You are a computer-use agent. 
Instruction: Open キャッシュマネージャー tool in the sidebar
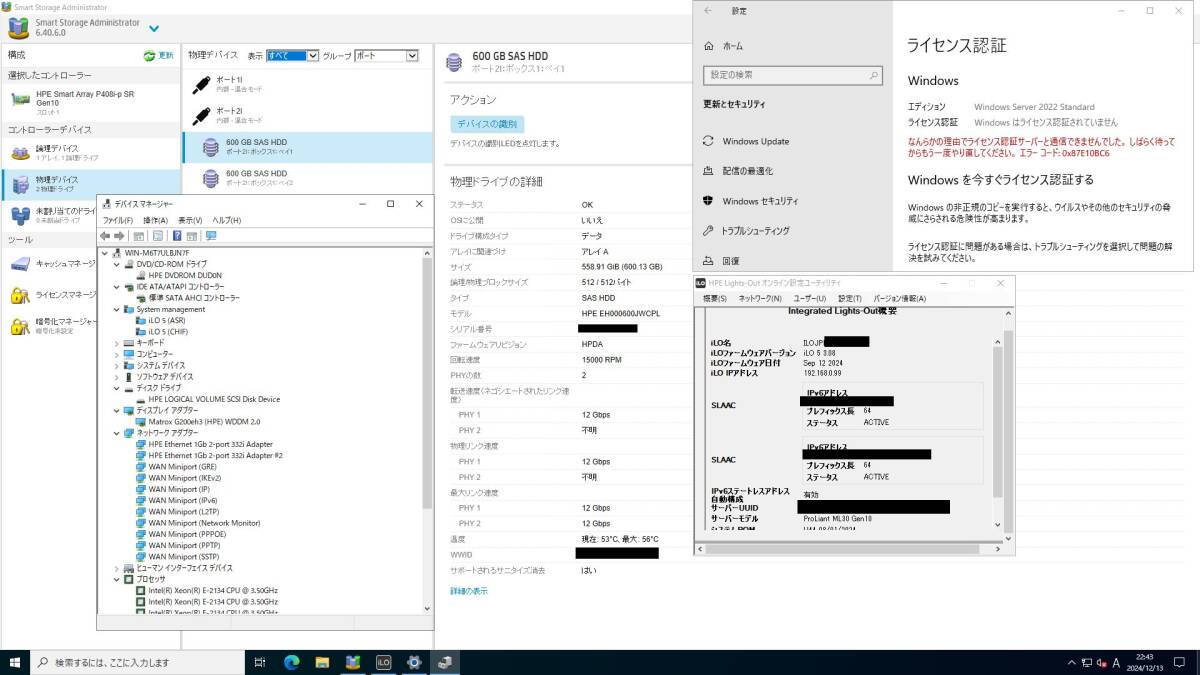coord(50,264)
